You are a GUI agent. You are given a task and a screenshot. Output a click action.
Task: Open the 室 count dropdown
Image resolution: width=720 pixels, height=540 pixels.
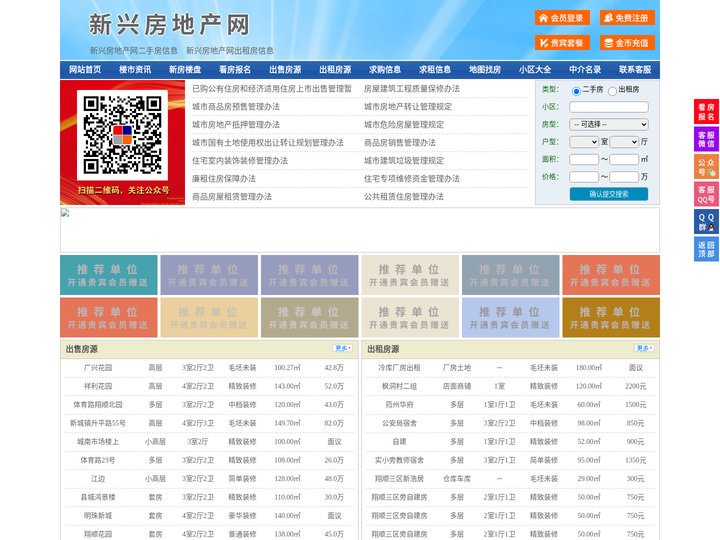coord(584,142)
